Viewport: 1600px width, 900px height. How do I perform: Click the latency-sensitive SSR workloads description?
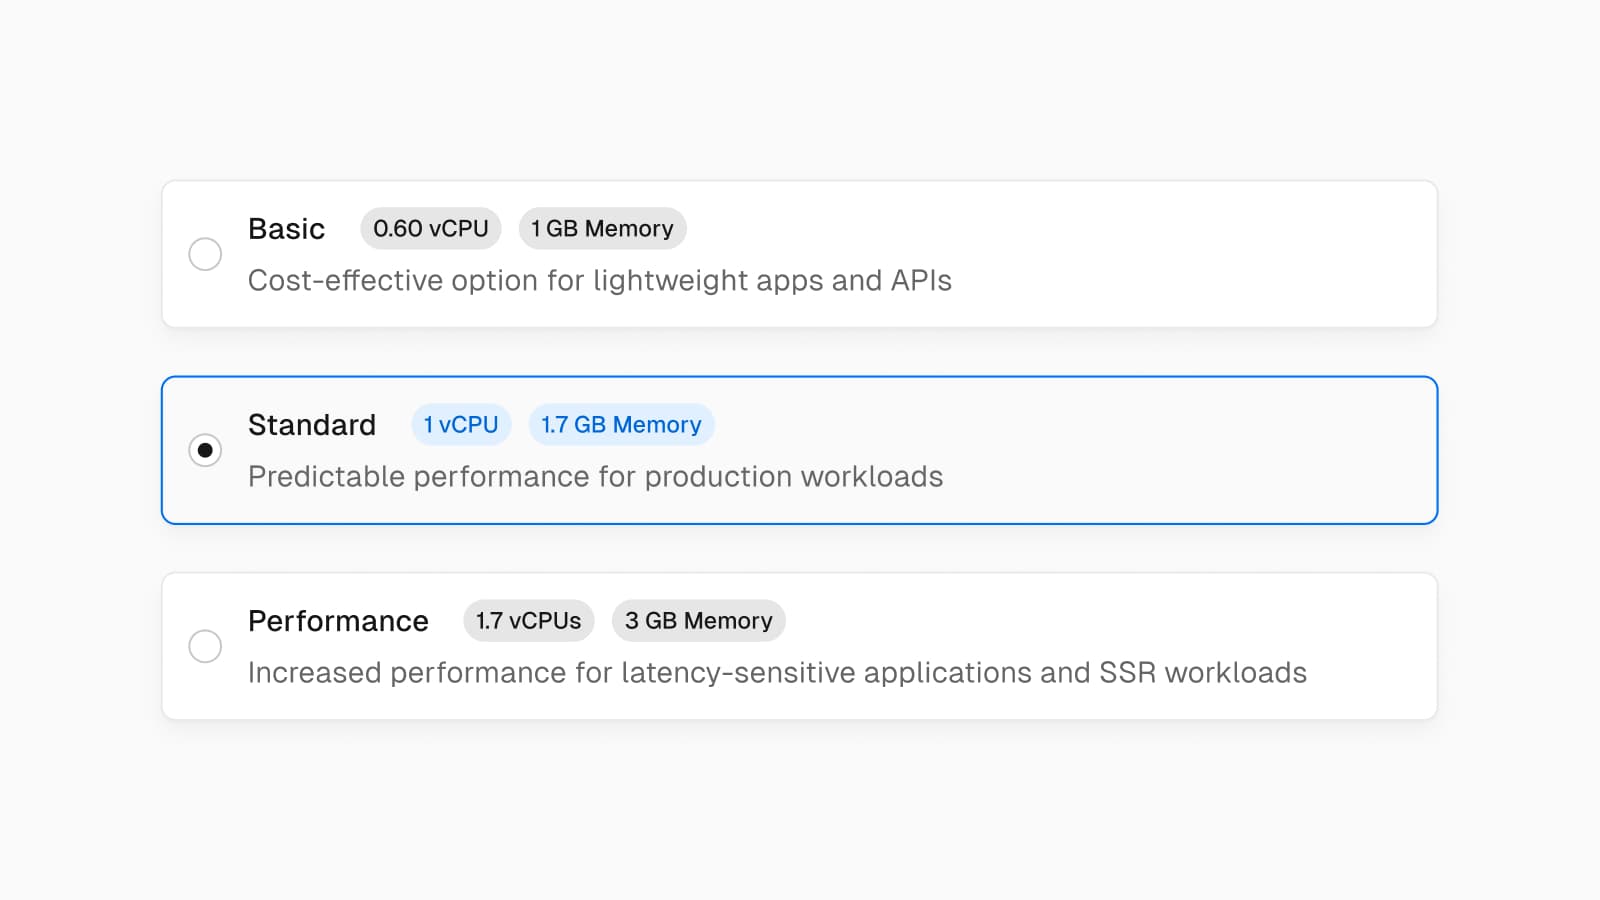point(777,673)
